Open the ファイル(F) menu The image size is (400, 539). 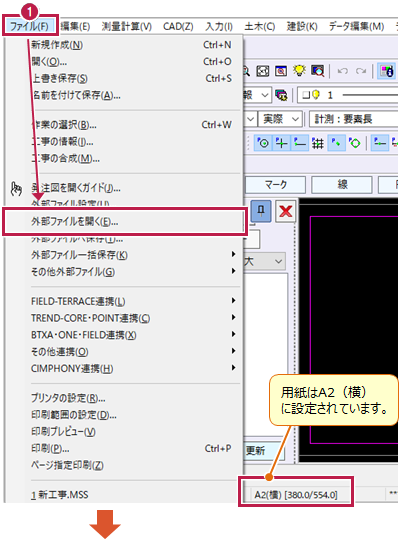coord(30,26)
